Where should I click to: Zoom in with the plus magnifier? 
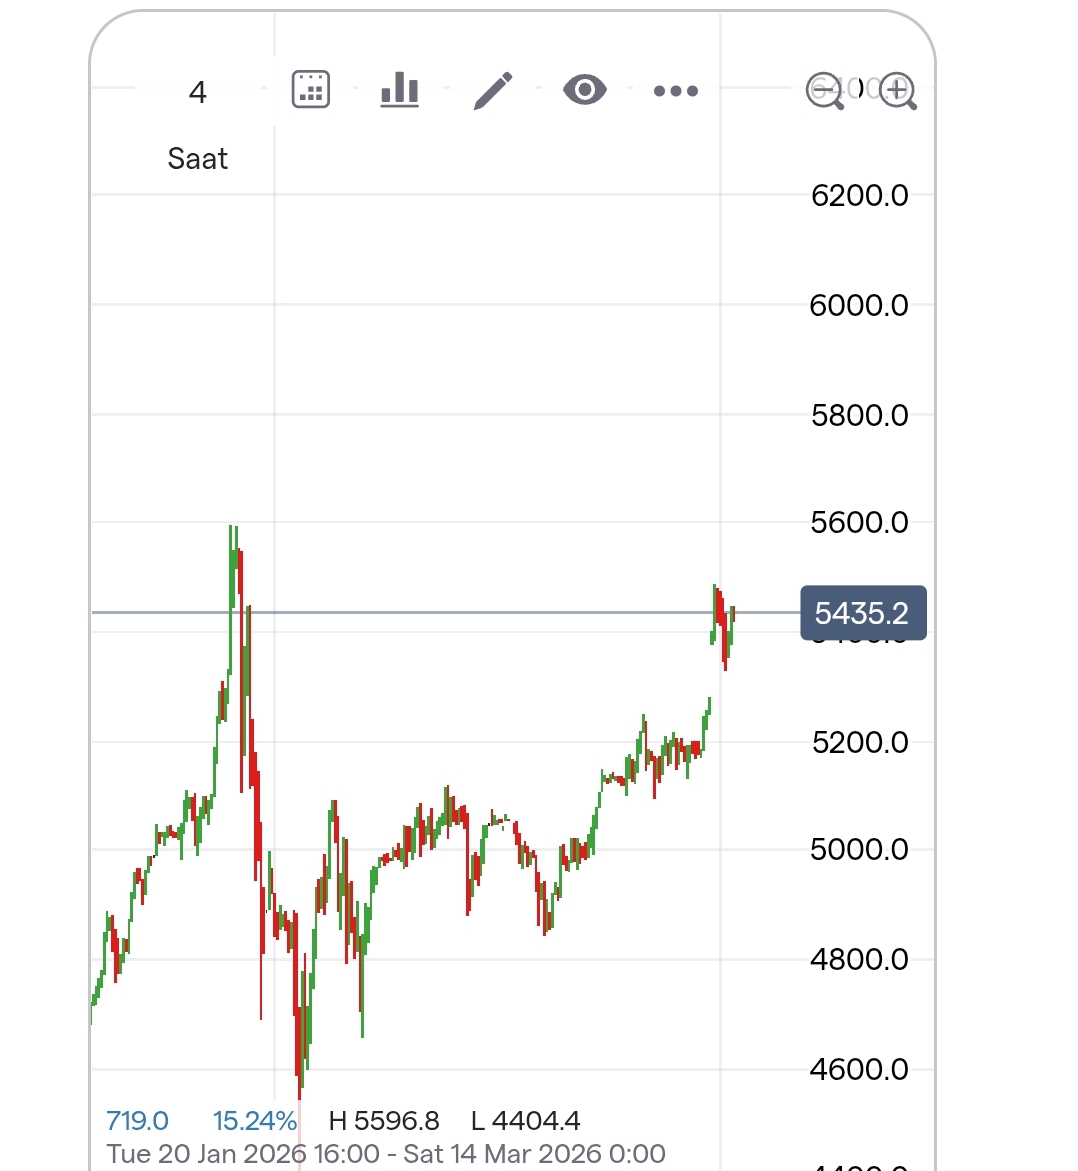(x=898, y=91)
